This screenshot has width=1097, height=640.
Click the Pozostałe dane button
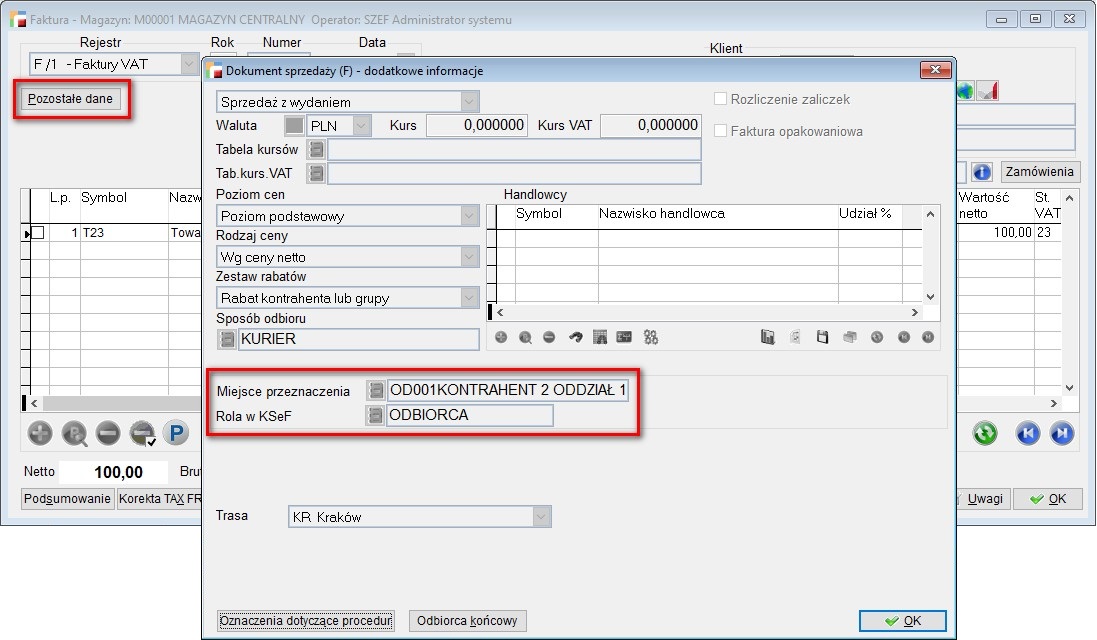tap(70, 99)
